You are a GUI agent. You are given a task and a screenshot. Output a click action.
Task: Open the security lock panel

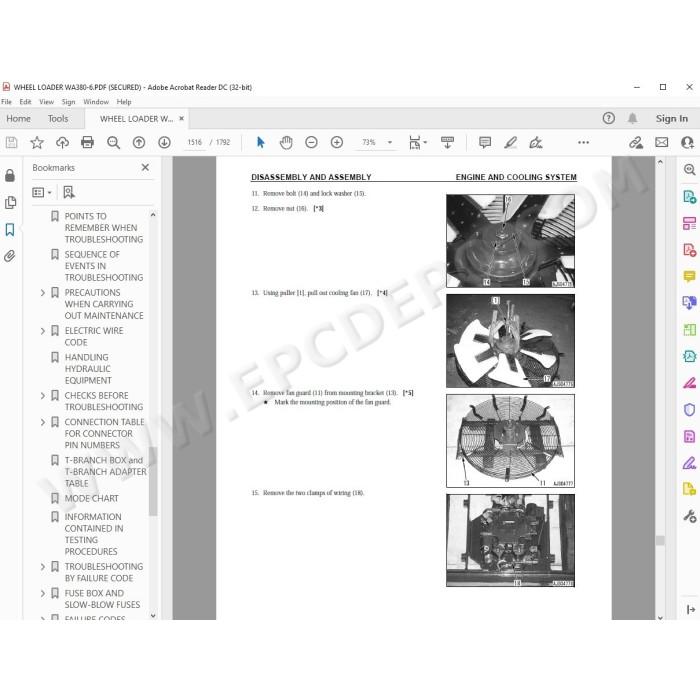[10, 176]
